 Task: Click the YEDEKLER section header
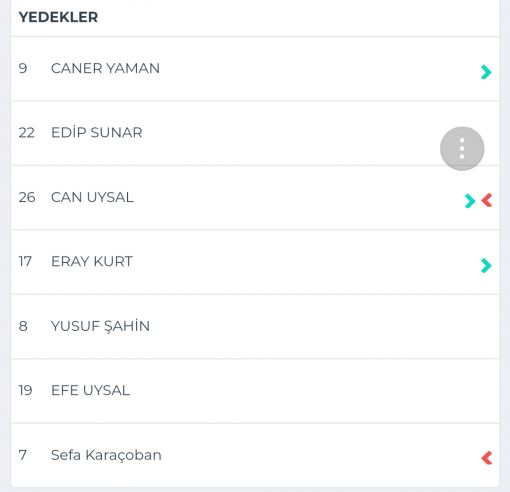tap(58, 17)
